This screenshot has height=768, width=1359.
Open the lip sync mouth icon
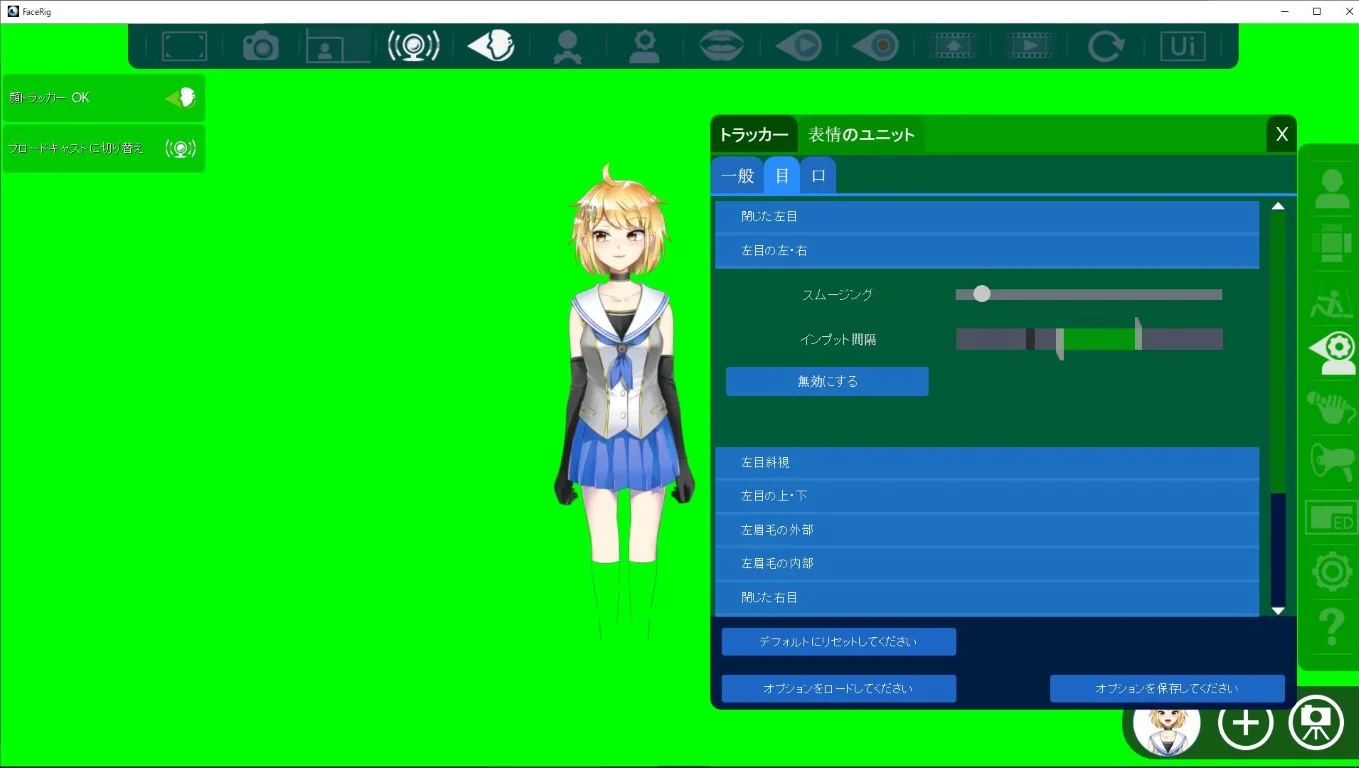point(722,44)
